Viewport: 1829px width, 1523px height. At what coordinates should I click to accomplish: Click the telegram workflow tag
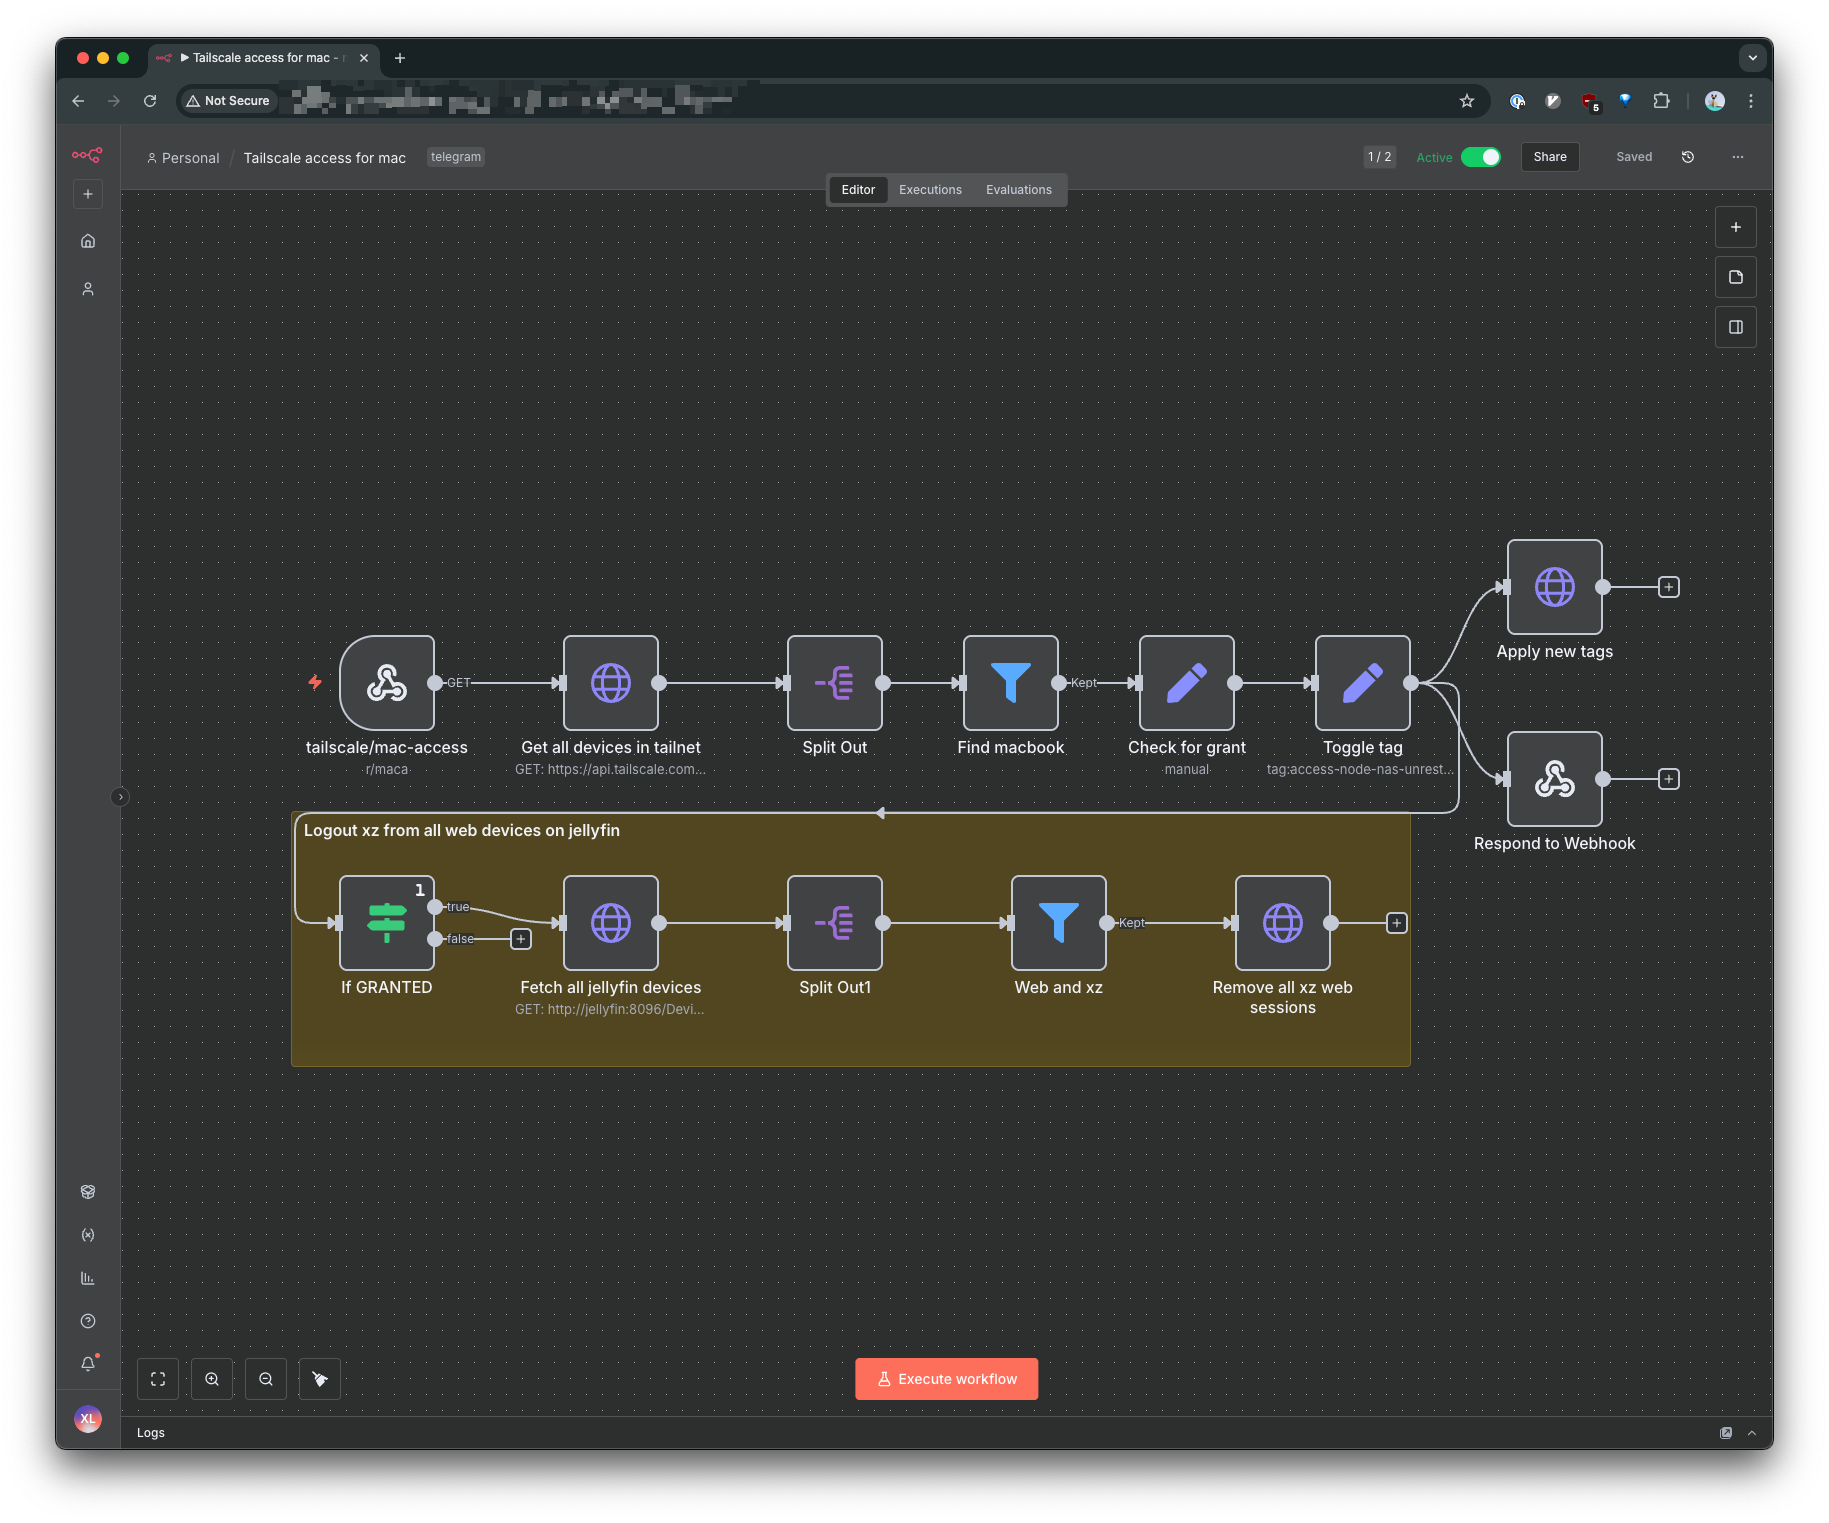pos(455,157)
